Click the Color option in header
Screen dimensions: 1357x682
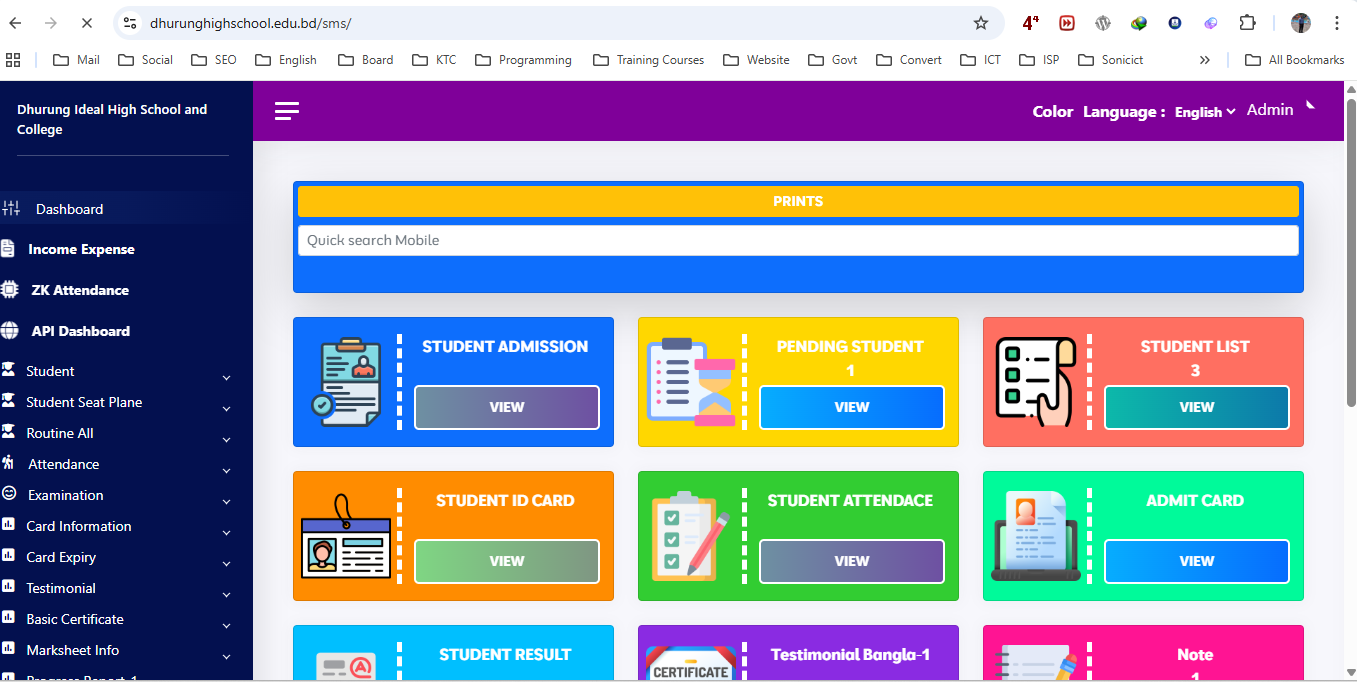[x=1052, y=112]
